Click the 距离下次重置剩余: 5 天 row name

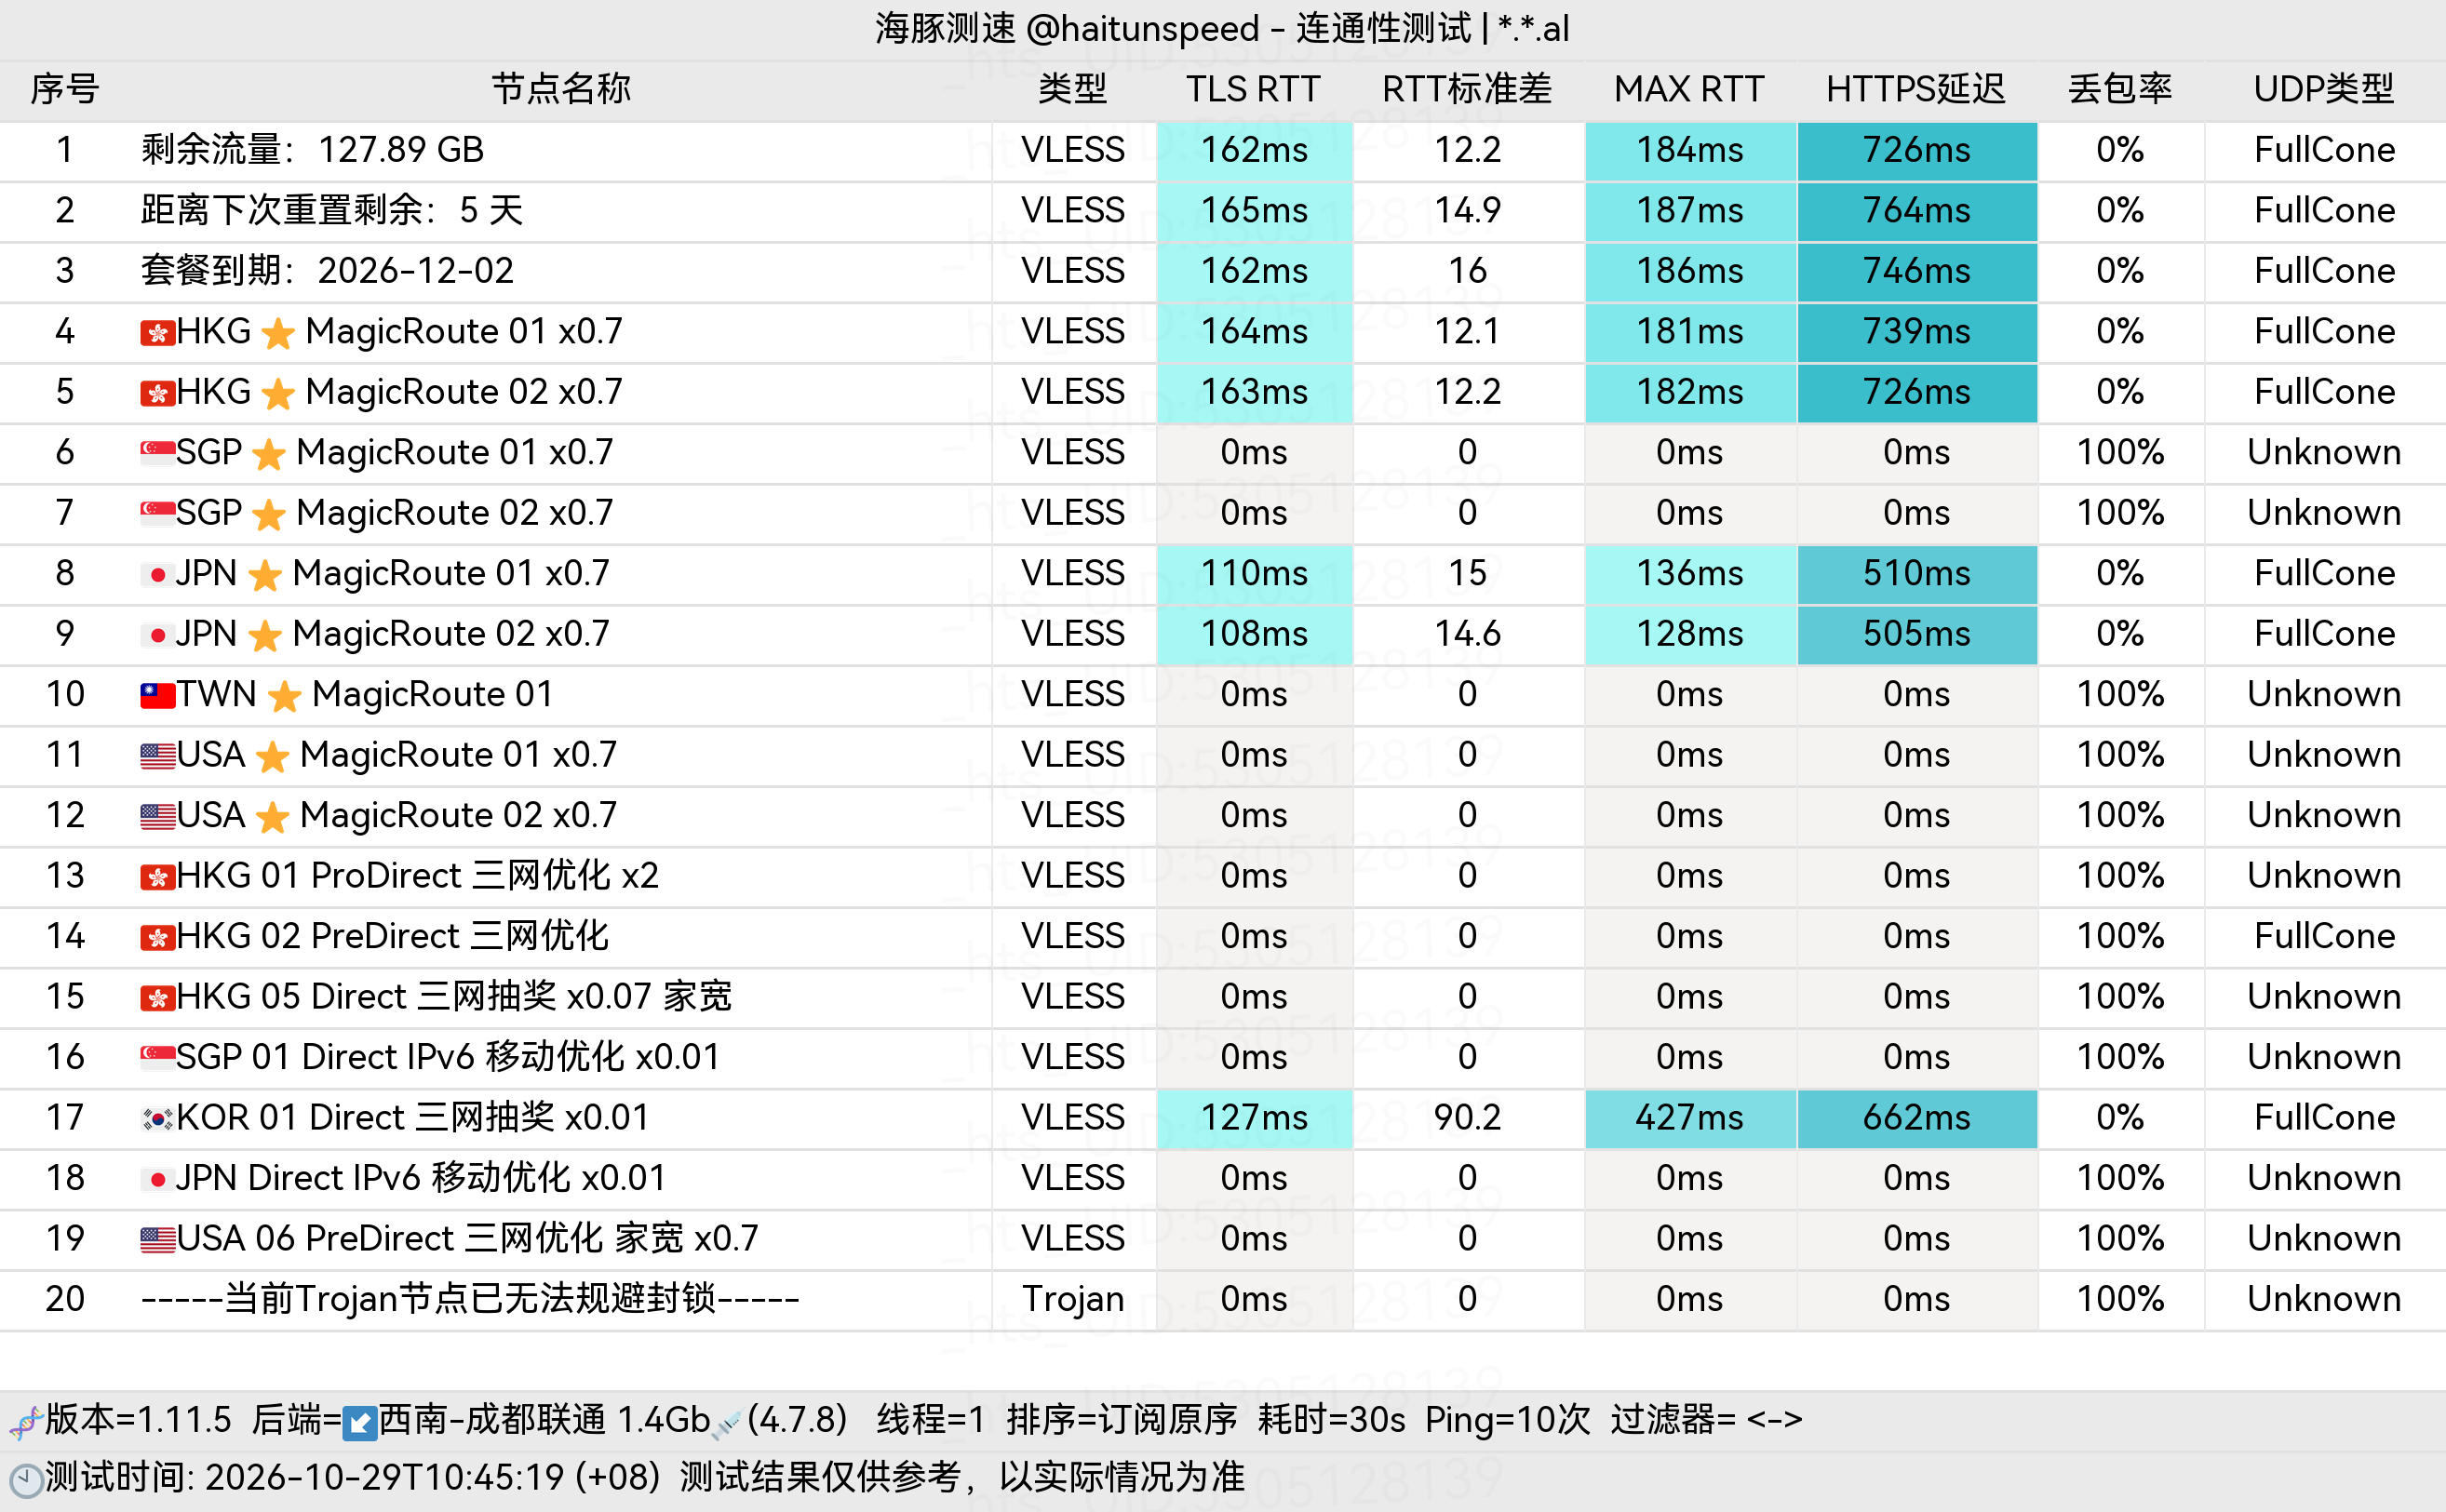pyautogui.click(x=332, y=212)
